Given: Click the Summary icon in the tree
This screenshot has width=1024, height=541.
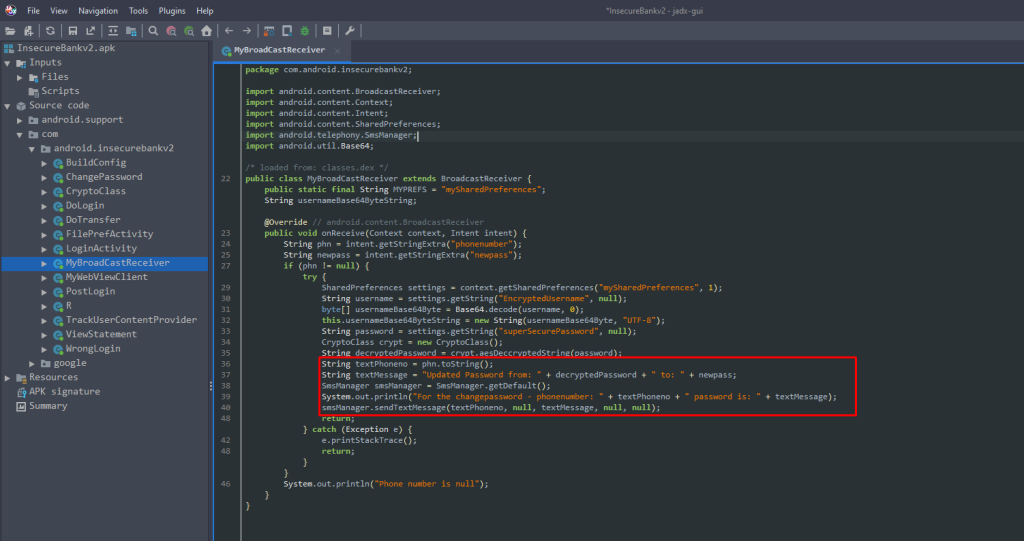Looking at the screenshot, I should 21,406.
